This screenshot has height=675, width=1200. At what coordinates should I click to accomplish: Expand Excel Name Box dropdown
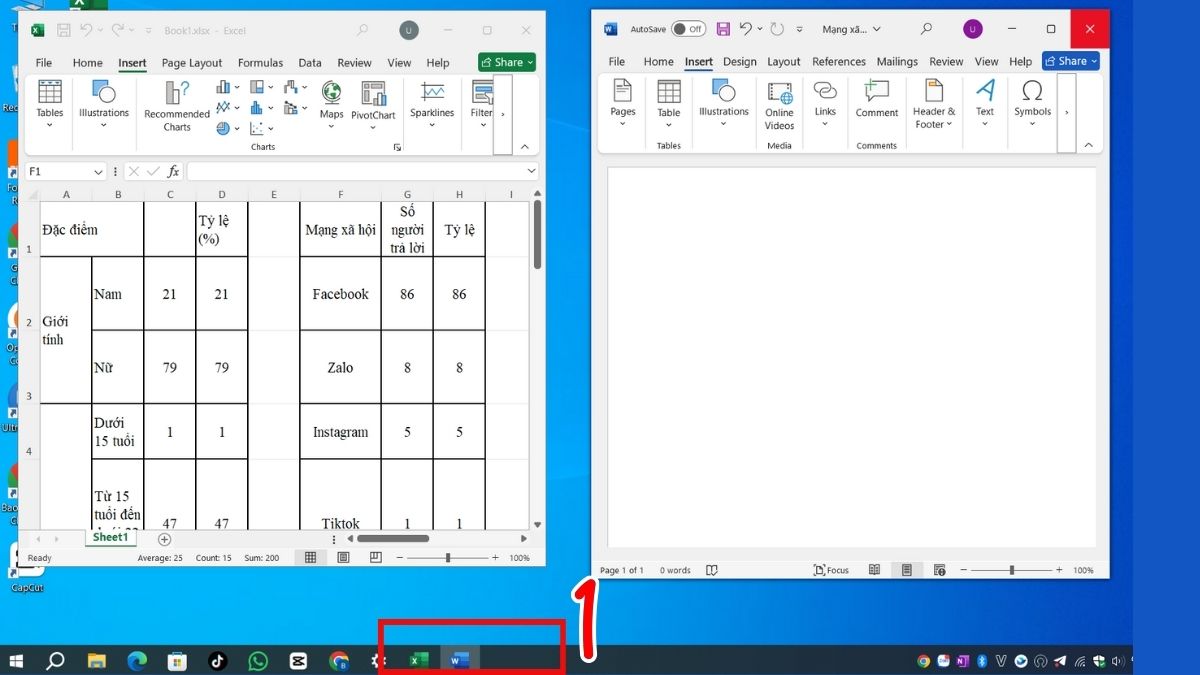[x=97, y=172]
